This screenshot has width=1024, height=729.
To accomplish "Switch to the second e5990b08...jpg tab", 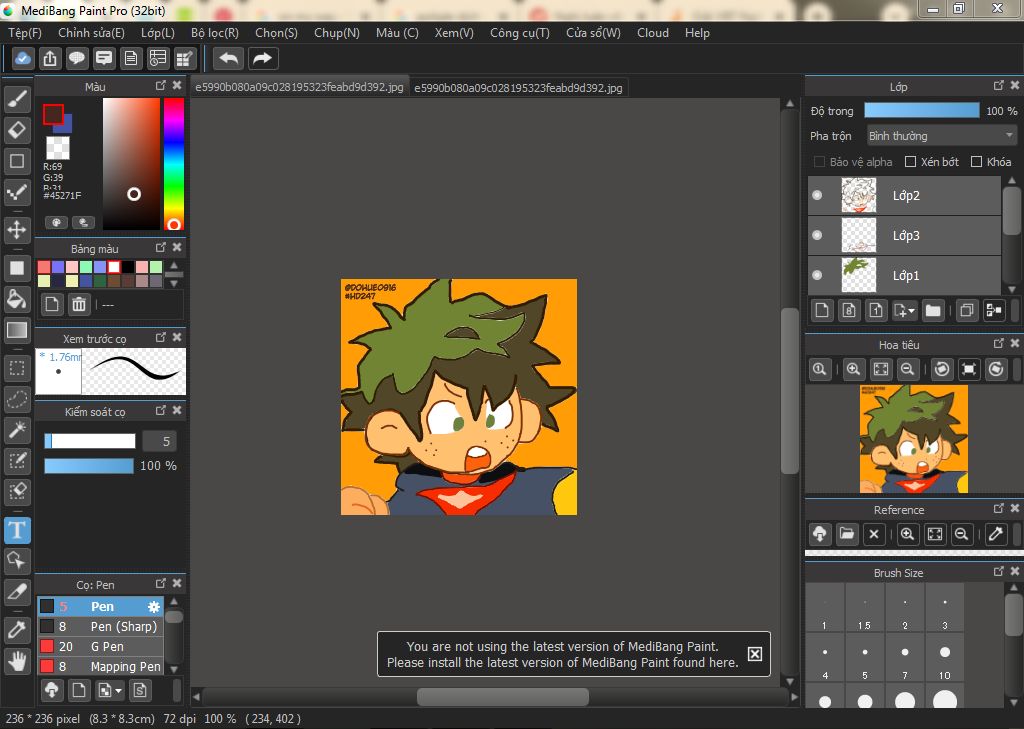I will click(519, 88).
